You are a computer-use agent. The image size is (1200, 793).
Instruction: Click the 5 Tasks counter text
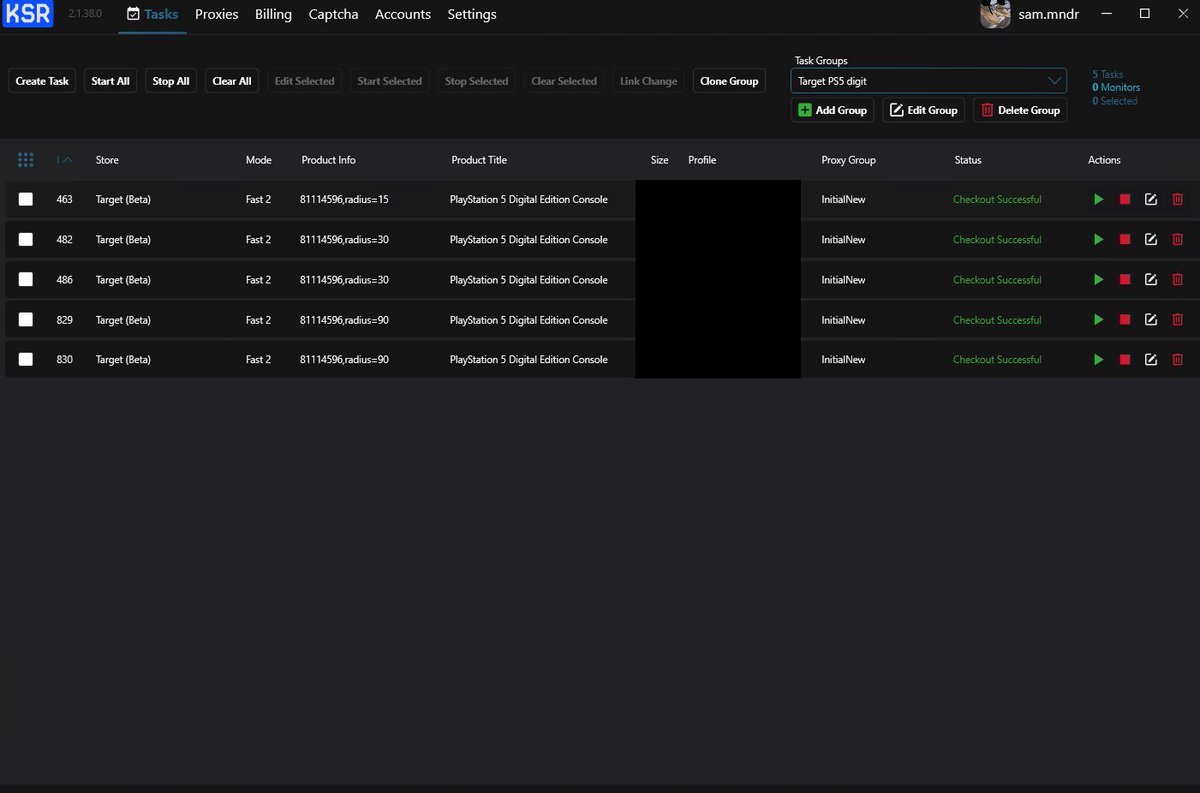coord(1108,75)
